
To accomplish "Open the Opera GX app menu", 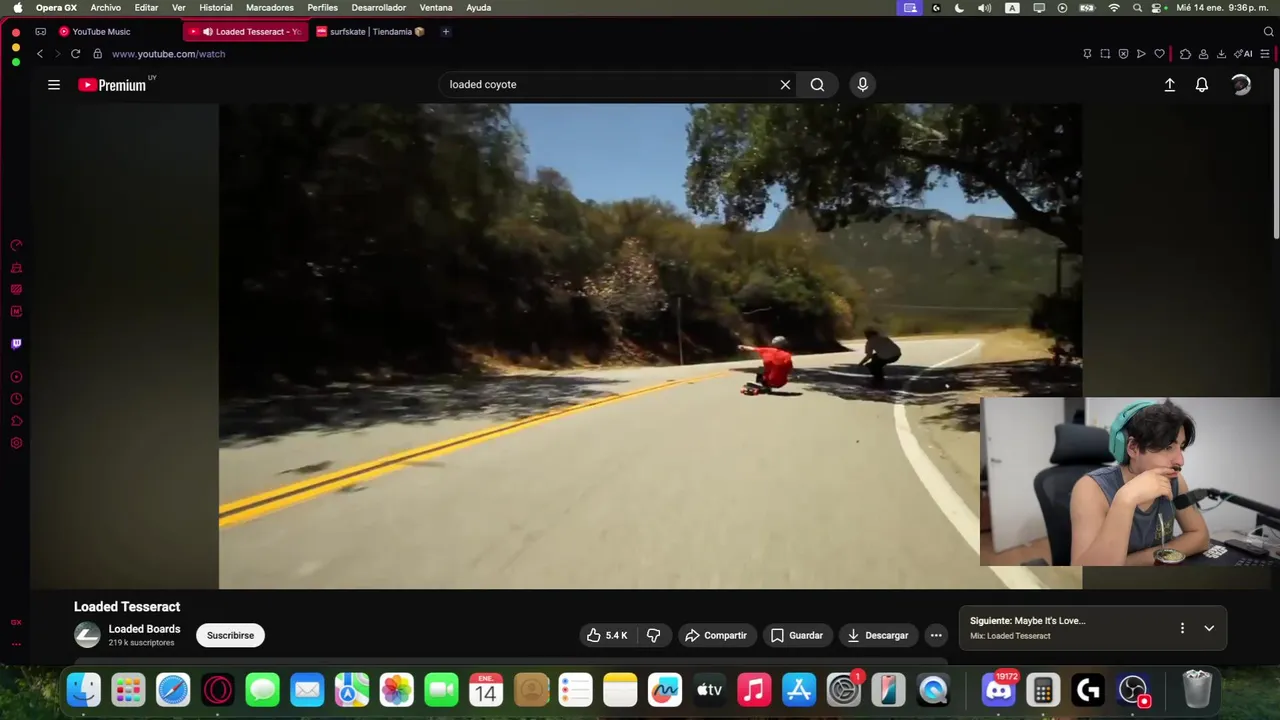I will 56,7.
